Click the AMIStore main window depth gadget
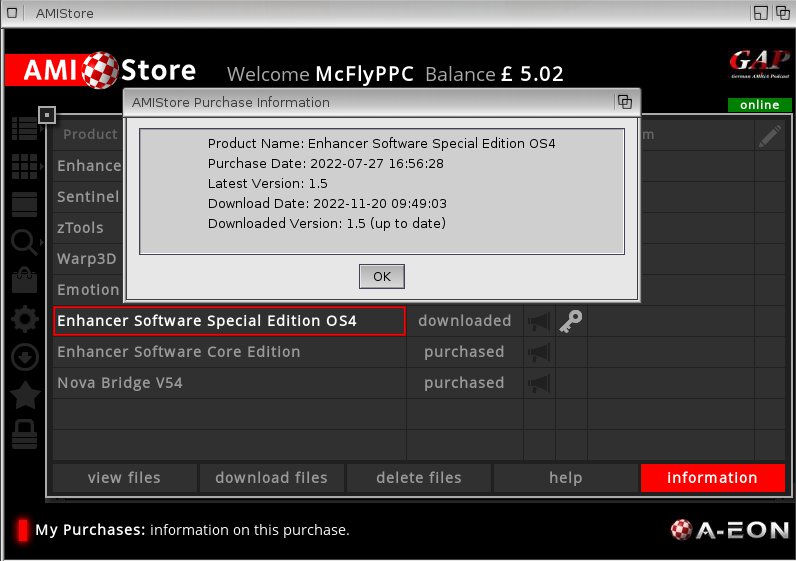This screenshot has width=796, height=561. tap(783, 13)
